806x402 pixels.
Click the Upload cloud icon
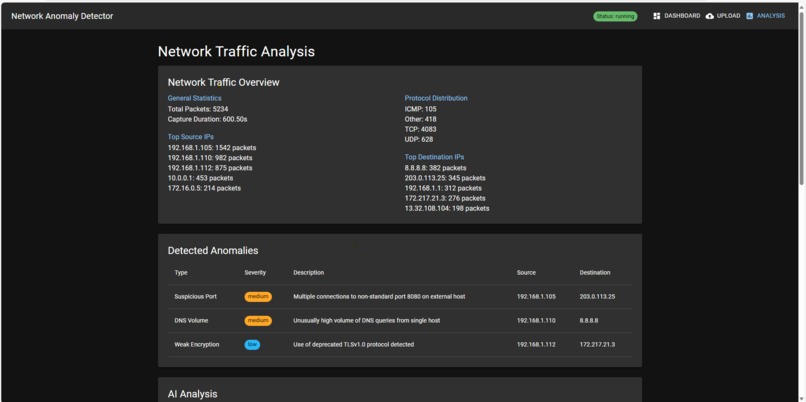710,16
